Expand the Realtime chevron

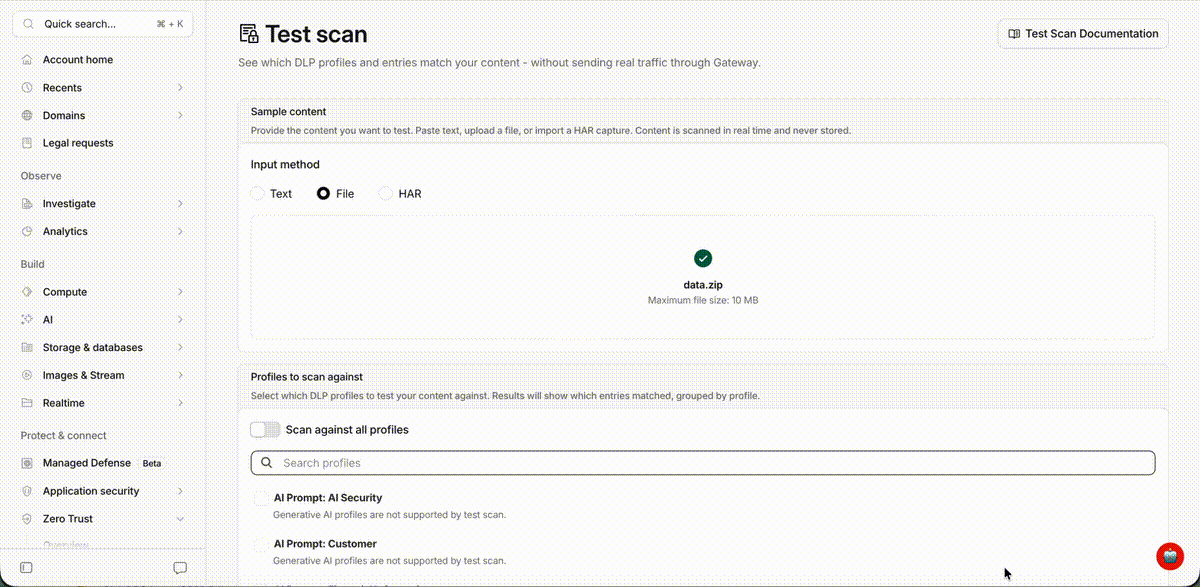tap(180, 403)
